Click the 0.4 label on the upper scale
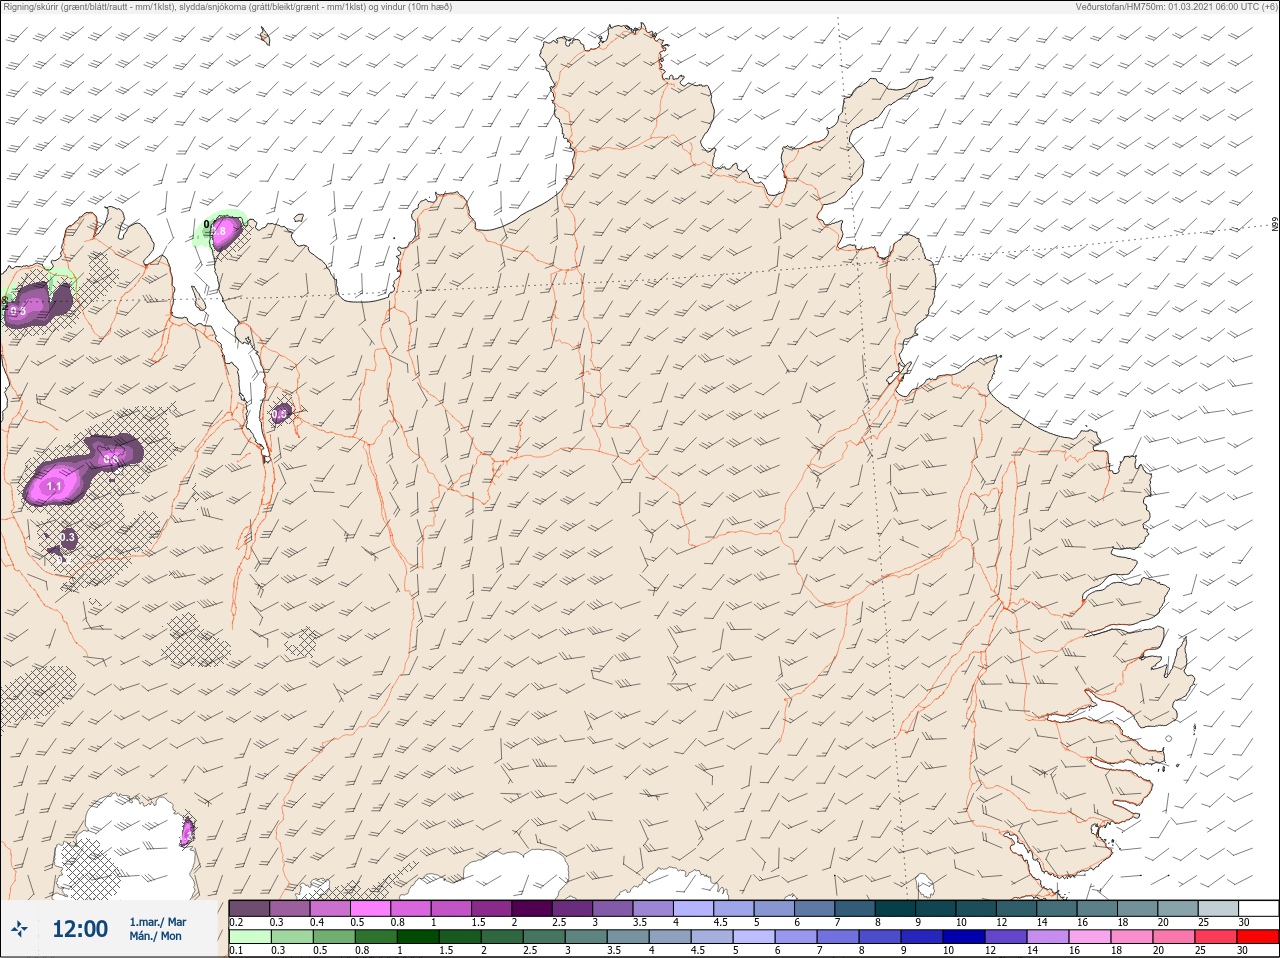 (317, 922)
